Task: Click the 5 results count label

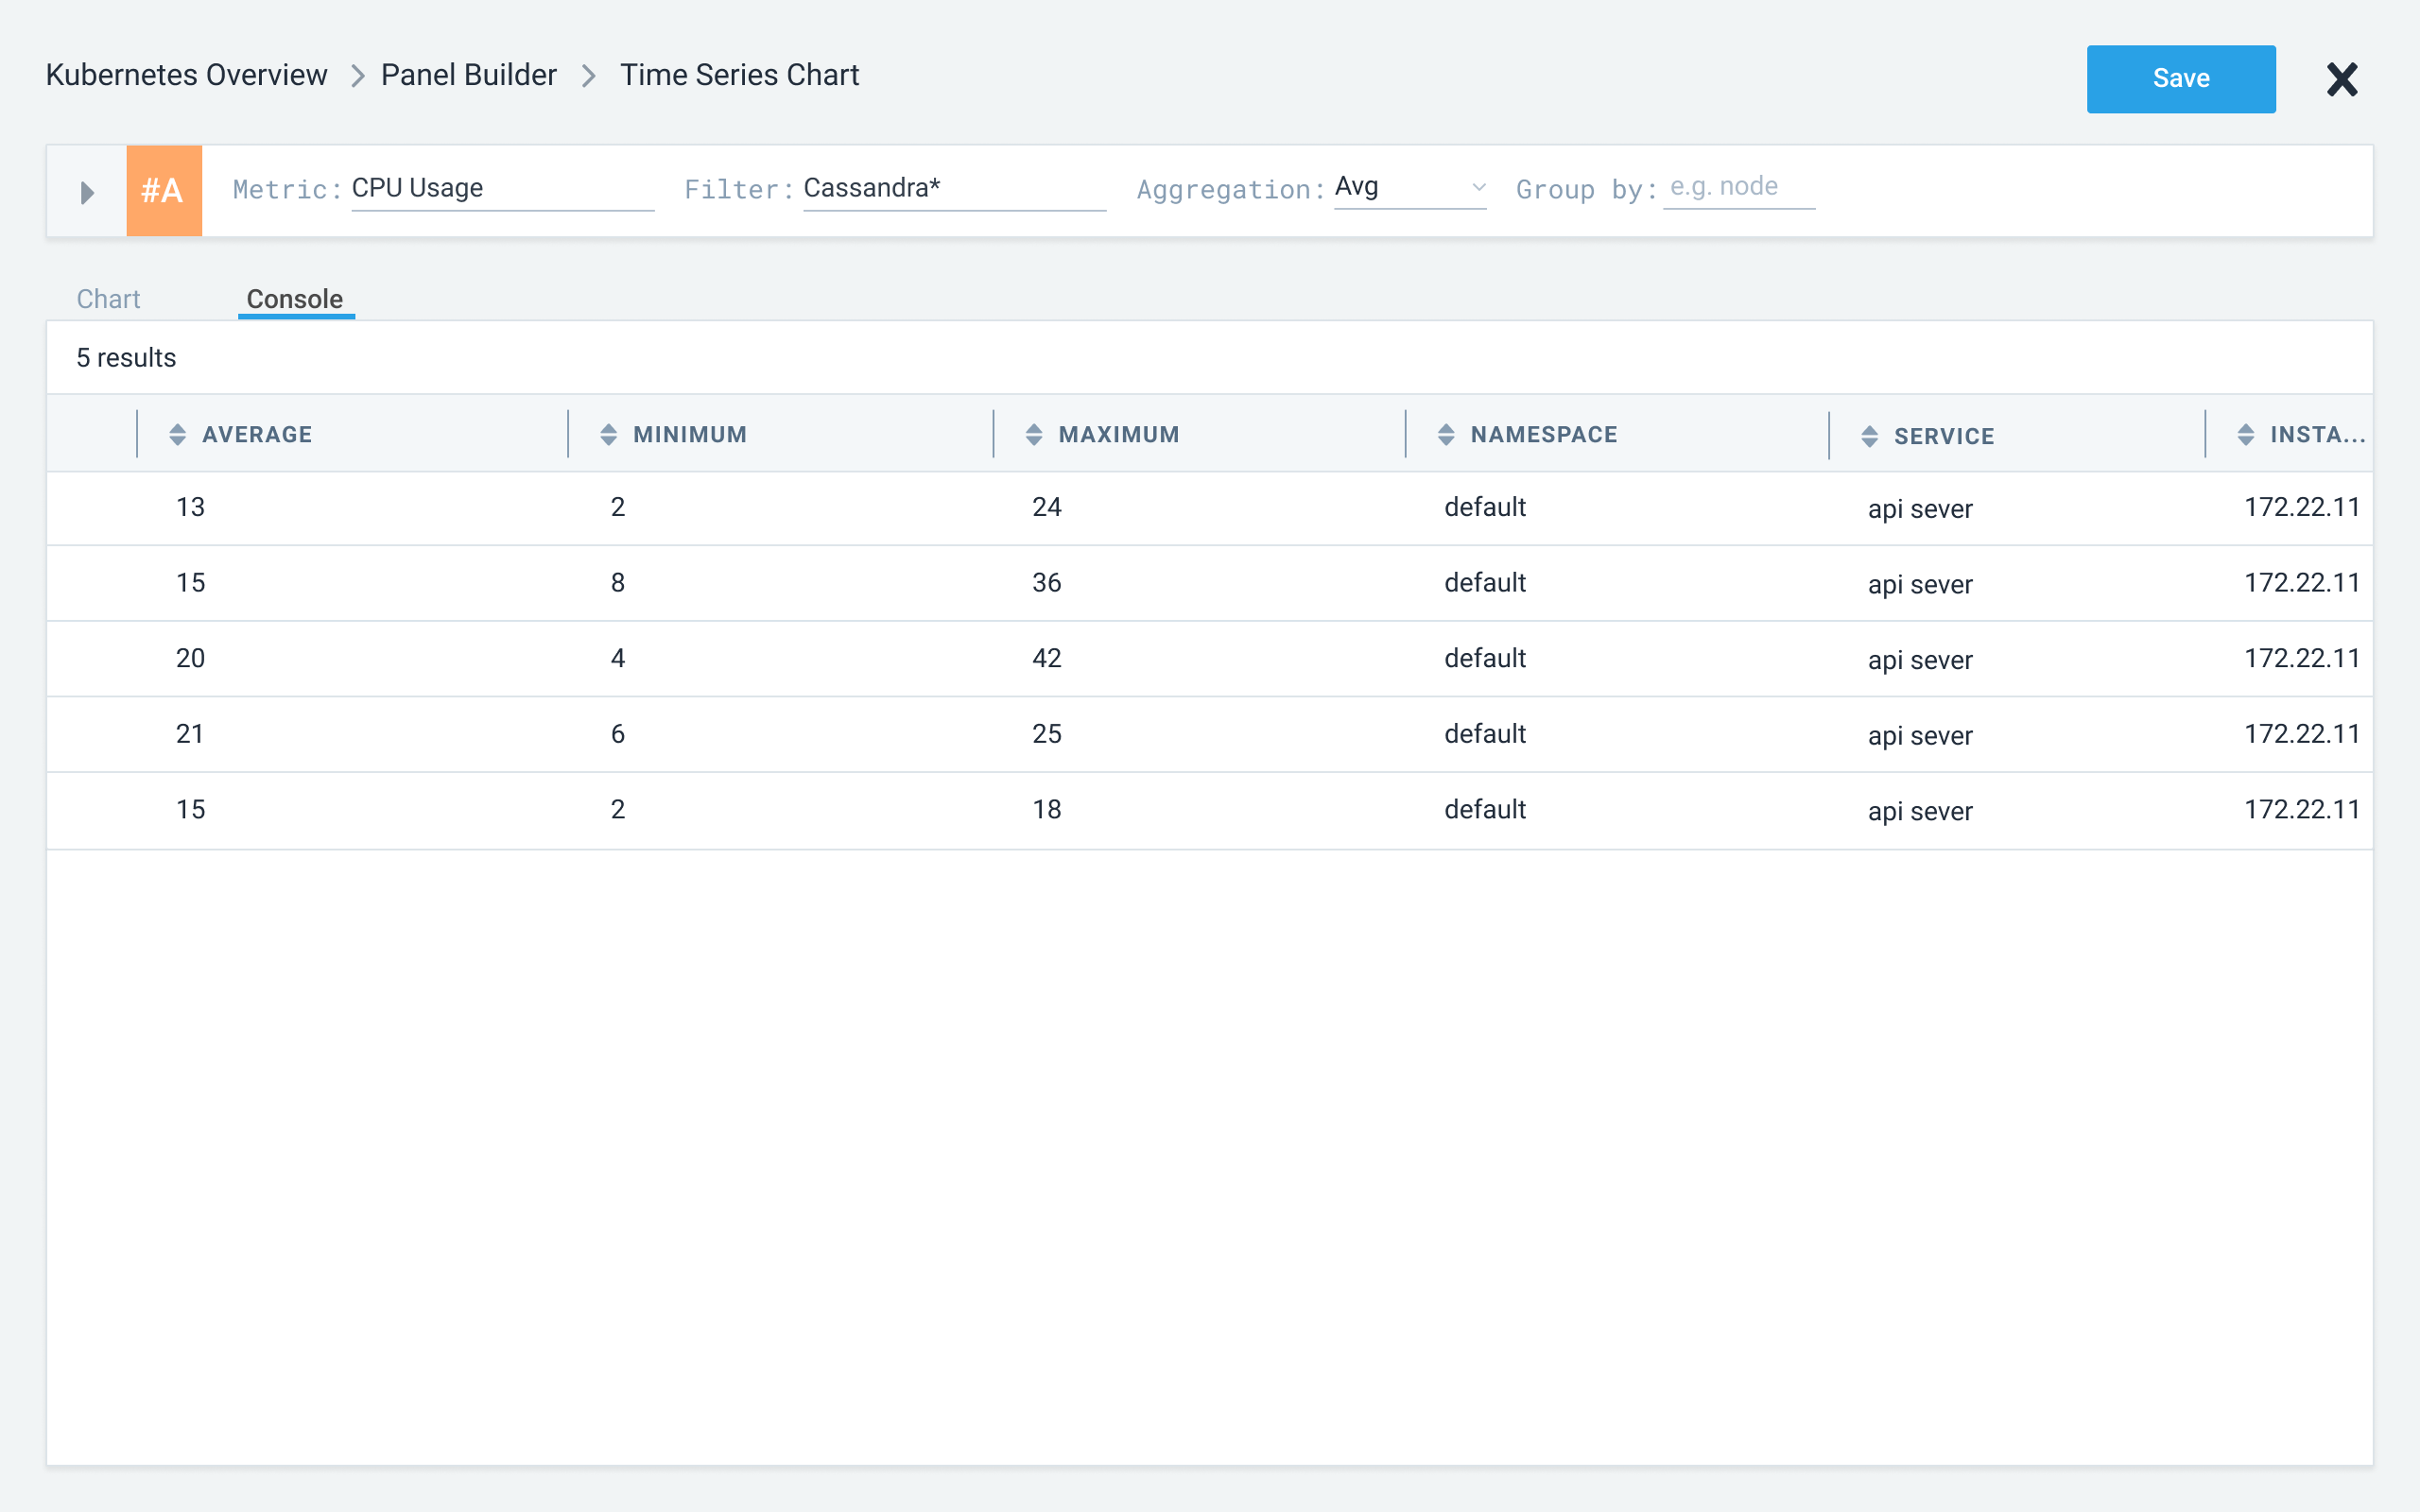Action: (126, 358)
